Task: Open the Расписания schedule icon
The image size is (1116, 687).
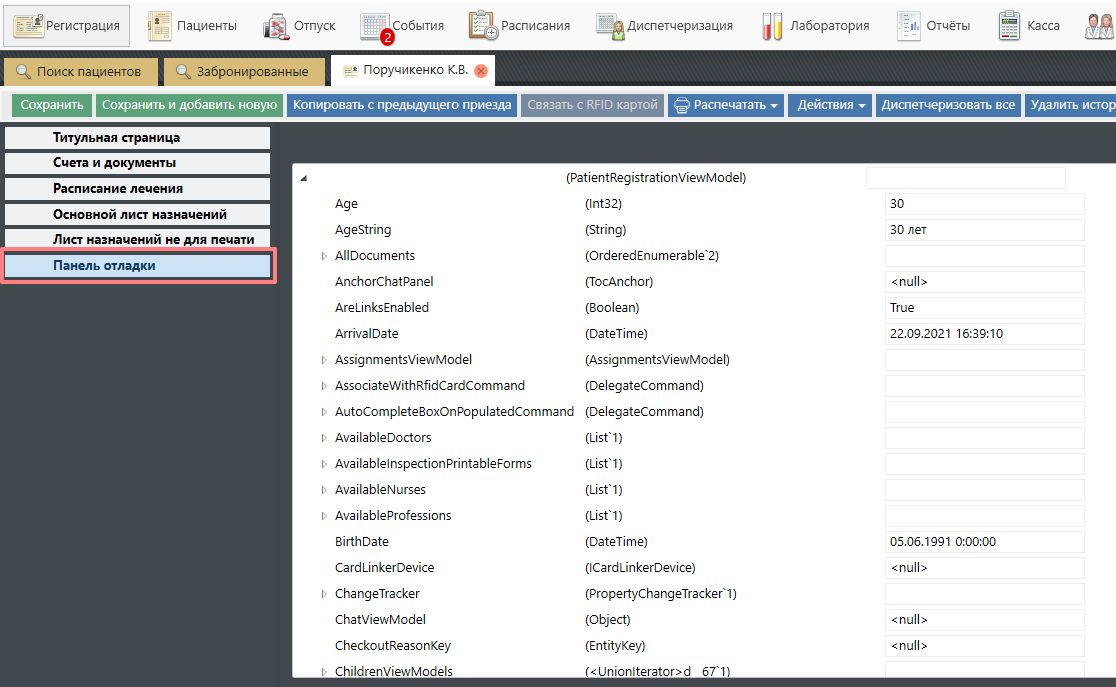Action: (x=483, y=26)
